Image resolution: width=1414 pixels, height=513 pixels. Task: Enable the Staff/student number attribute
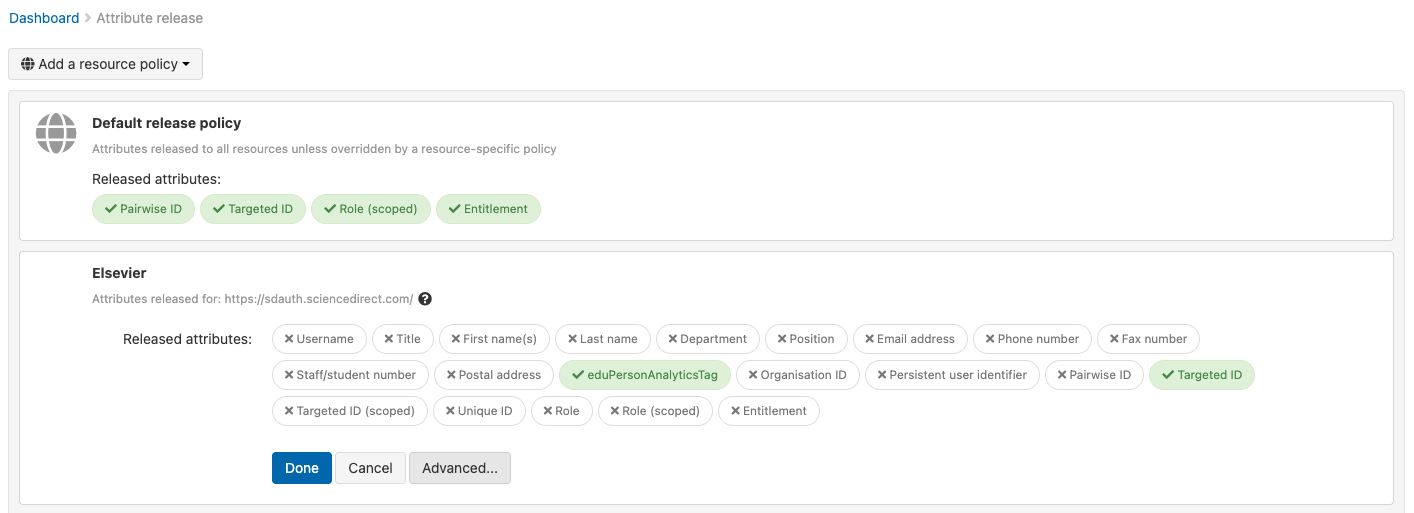point(350,375)
